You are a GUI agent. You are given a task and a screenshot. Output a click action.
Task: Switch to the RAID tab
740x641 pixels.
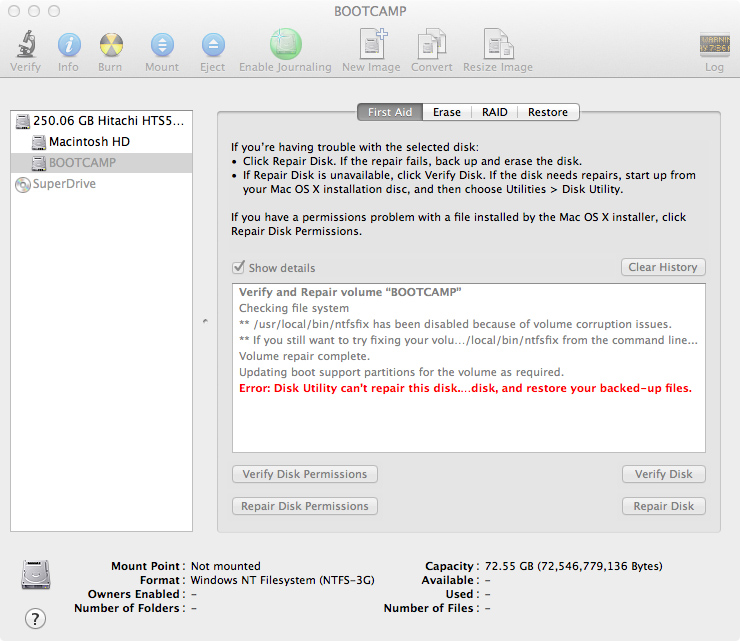[x=494, y=112]
